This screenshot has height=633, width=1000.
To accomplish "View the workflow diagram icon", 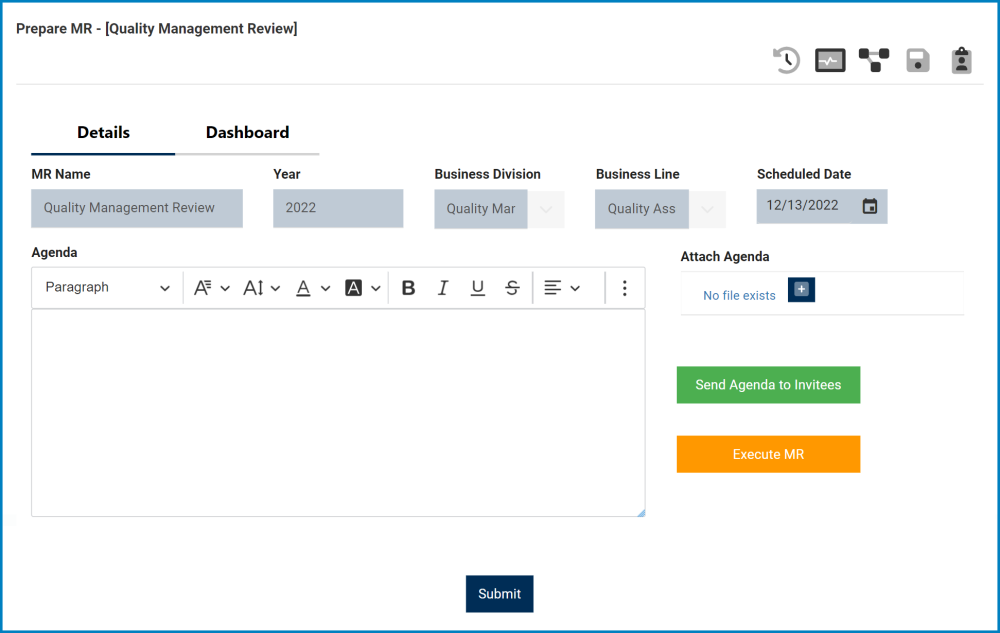I will point(873,60).
